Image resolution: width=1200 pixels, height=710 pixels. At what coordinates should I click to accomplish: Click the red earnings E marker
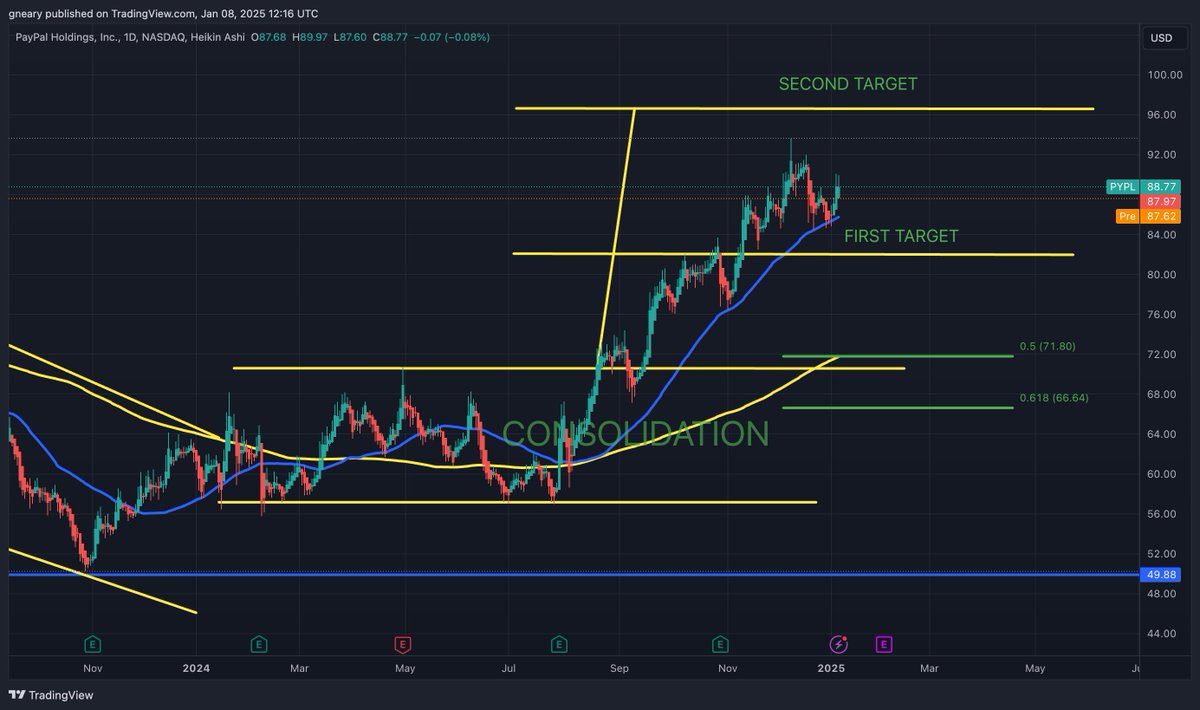tap(403, 644)
